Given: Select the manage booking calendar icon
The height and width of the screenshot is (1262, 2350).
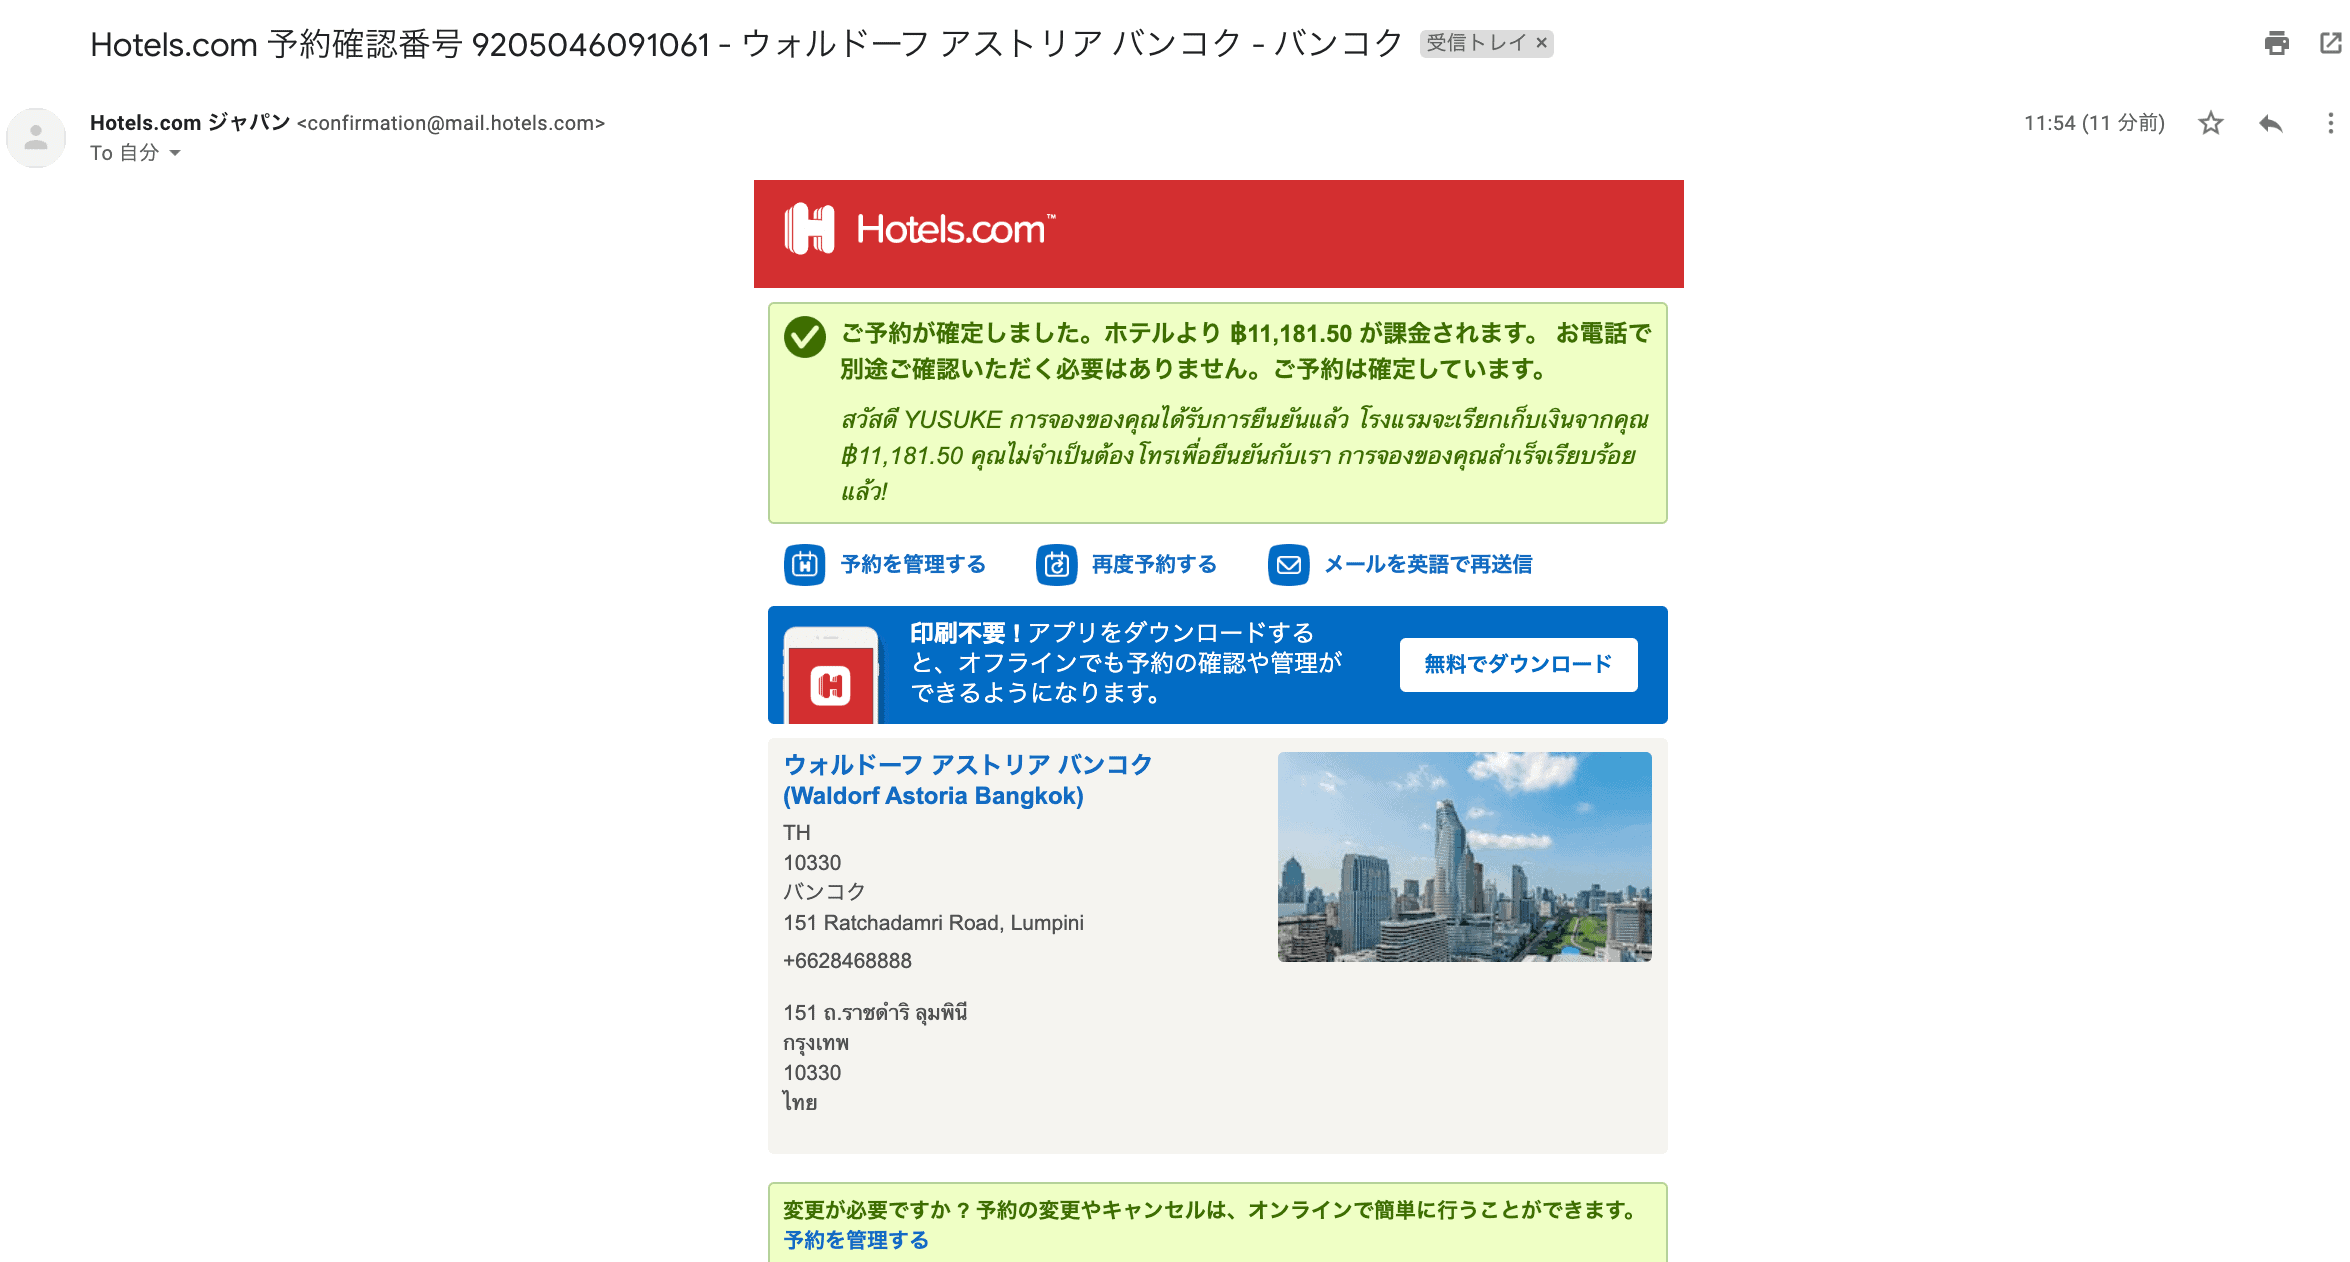Looking at the screenshot, I should (803, 564).
